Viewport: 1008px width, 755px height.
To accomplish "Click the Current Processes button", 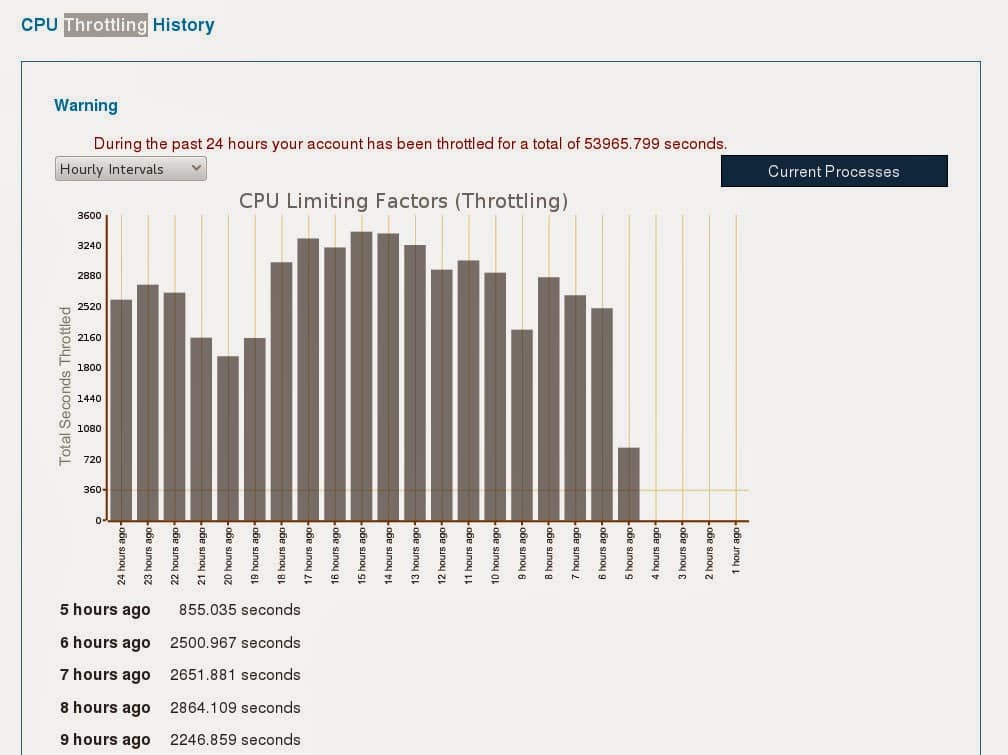I will pos(833,171).
